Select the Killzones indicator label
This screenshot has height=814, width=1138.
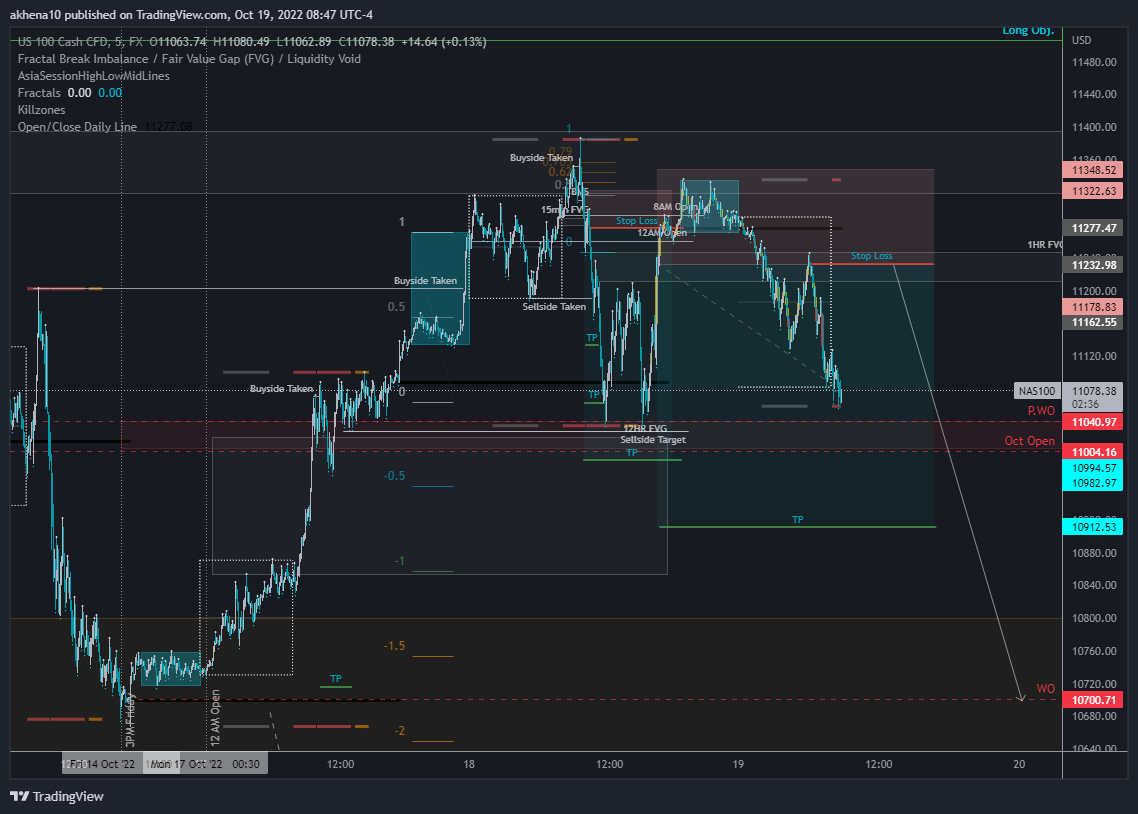(x=41, y=110)
